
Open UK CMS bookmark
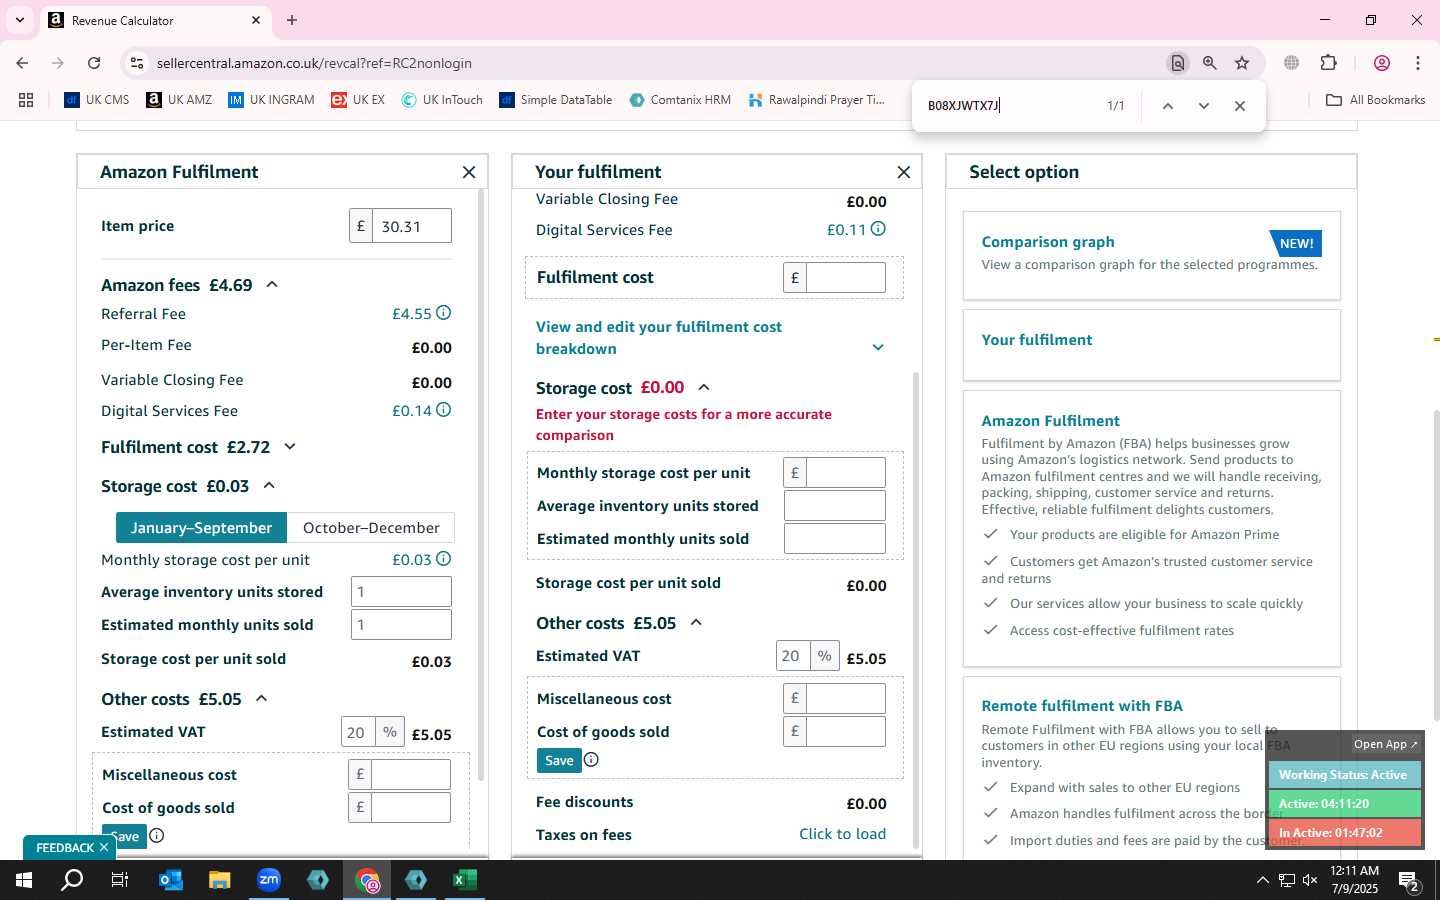97,100
